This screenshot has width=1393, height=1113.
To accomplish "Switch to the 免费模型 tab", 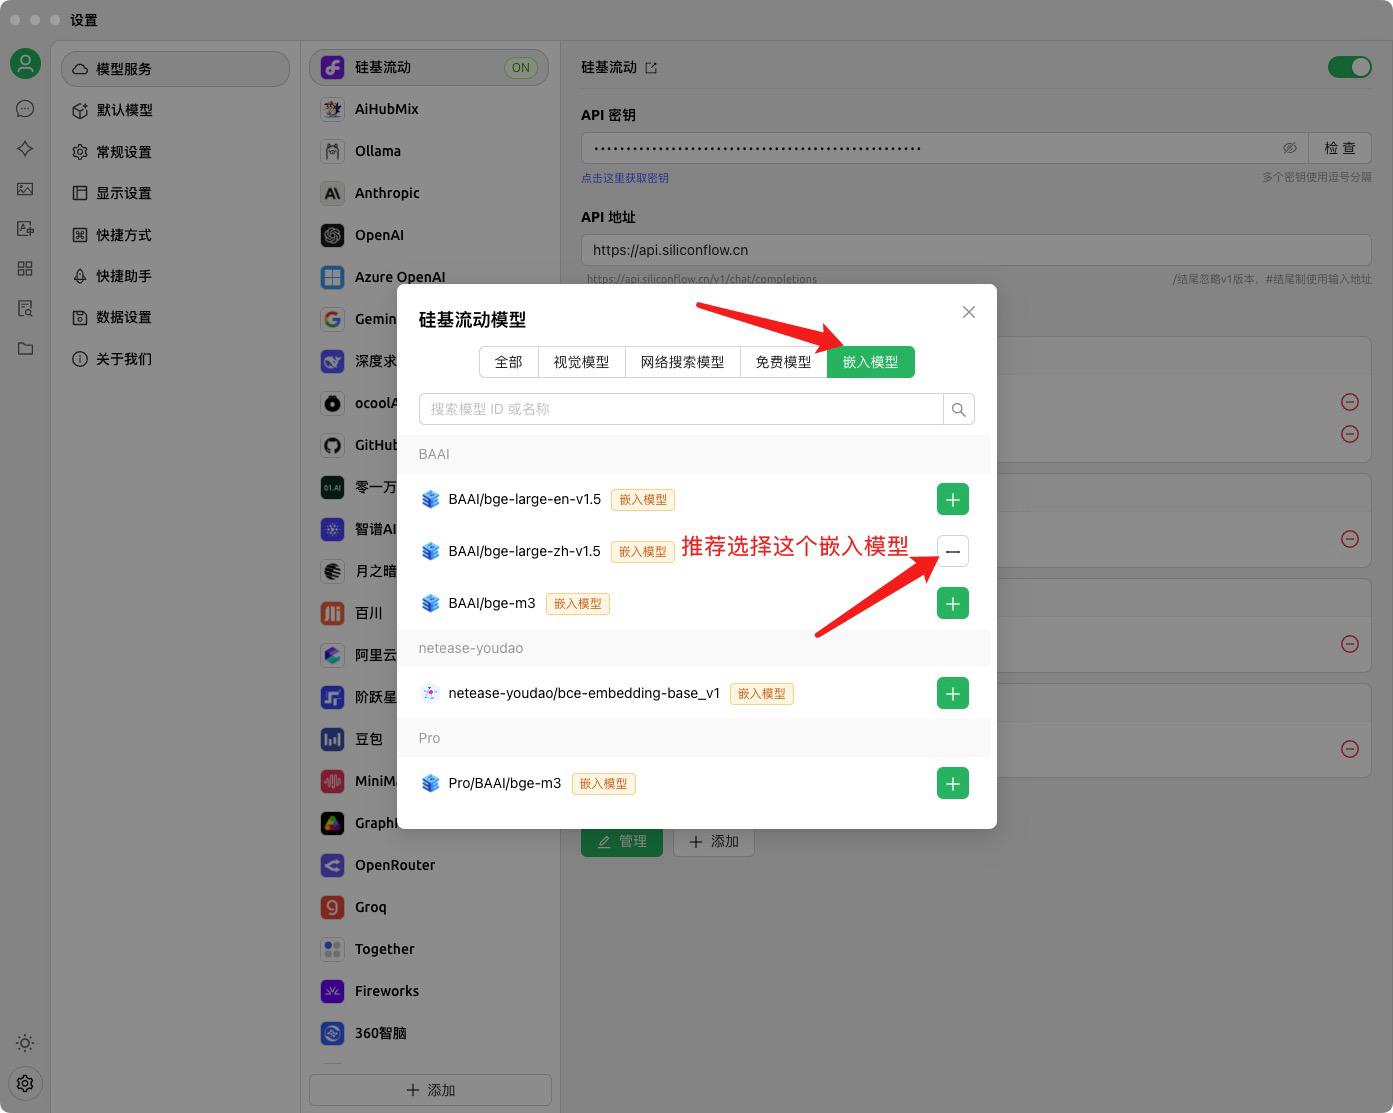I will 784,362.
